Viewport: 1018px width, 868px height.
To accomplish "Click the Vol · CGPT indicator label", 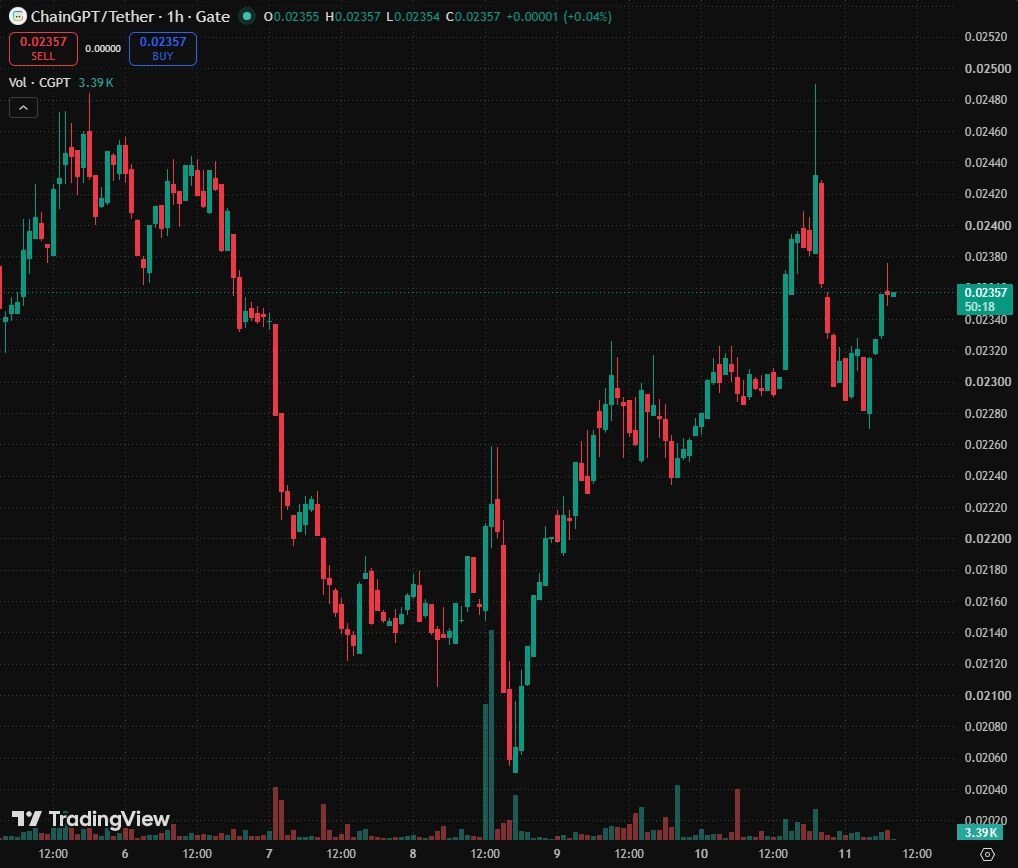I will pos(40,82).
